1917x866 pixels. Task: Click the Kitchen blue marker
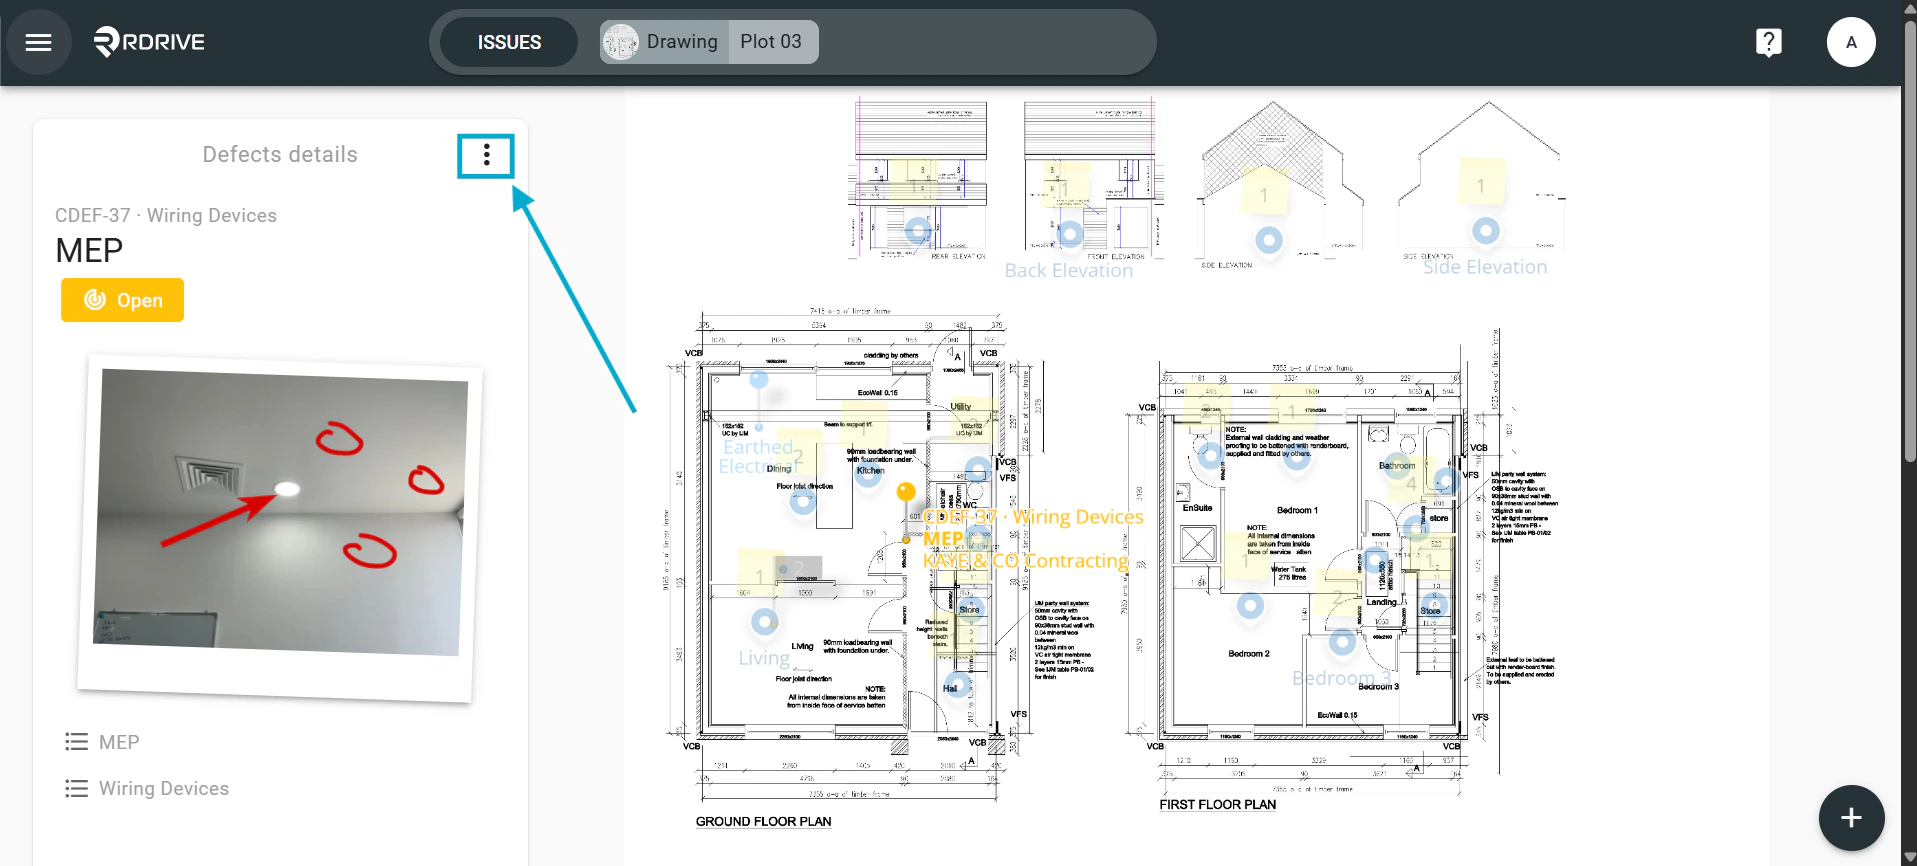(x=868, y=474)
